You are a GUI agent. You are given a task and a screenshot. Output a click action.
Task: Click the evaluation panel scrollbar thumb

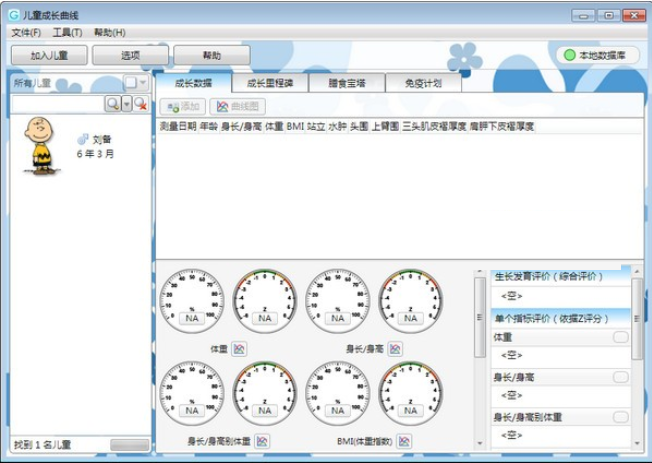pos(637,319)
